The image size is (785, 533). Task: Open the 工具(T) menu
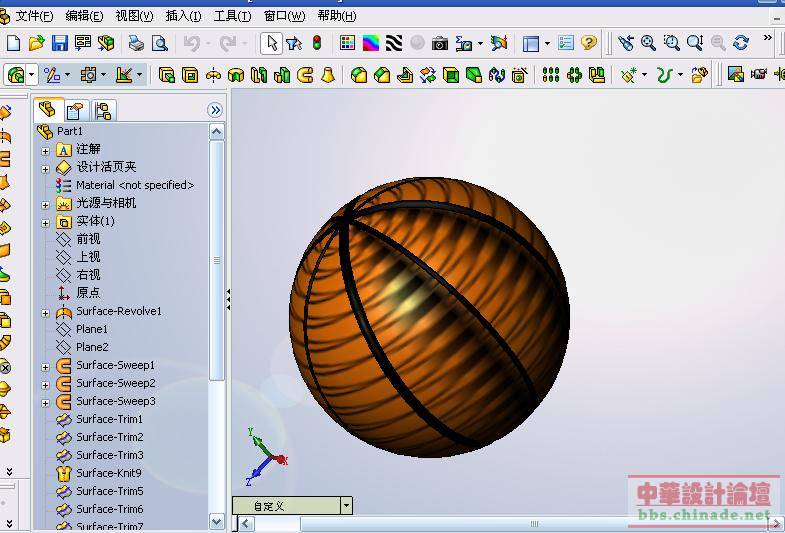tap(232, 16)
